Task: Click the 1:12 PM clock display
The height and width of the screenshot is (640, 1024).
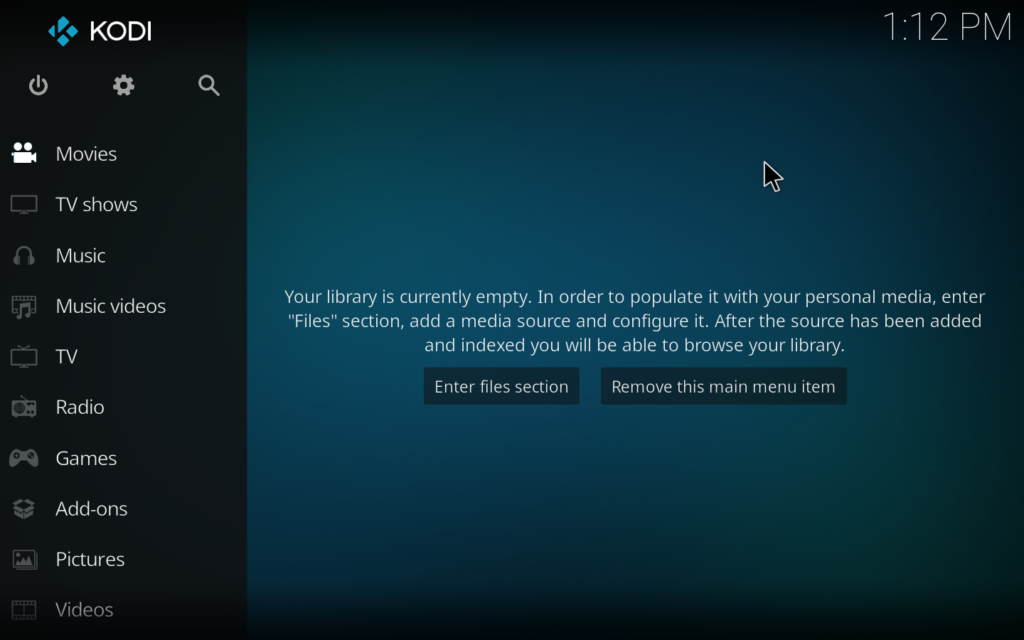Action: pyautogui.click(x=947, y=27)
